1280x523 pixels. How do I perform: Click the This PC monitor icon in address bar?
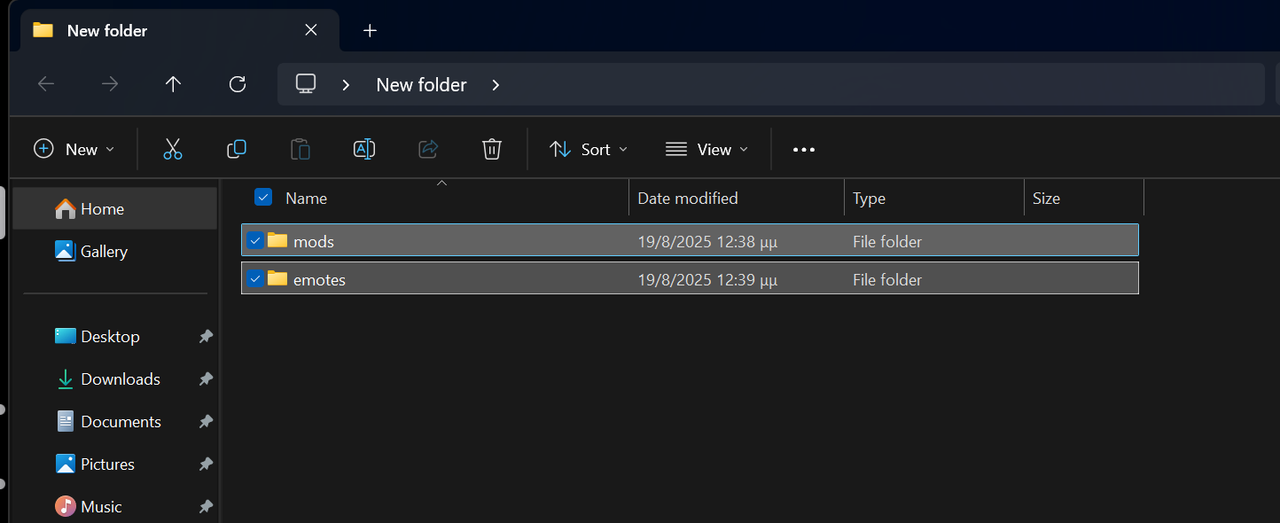click(x=306, y=84)
